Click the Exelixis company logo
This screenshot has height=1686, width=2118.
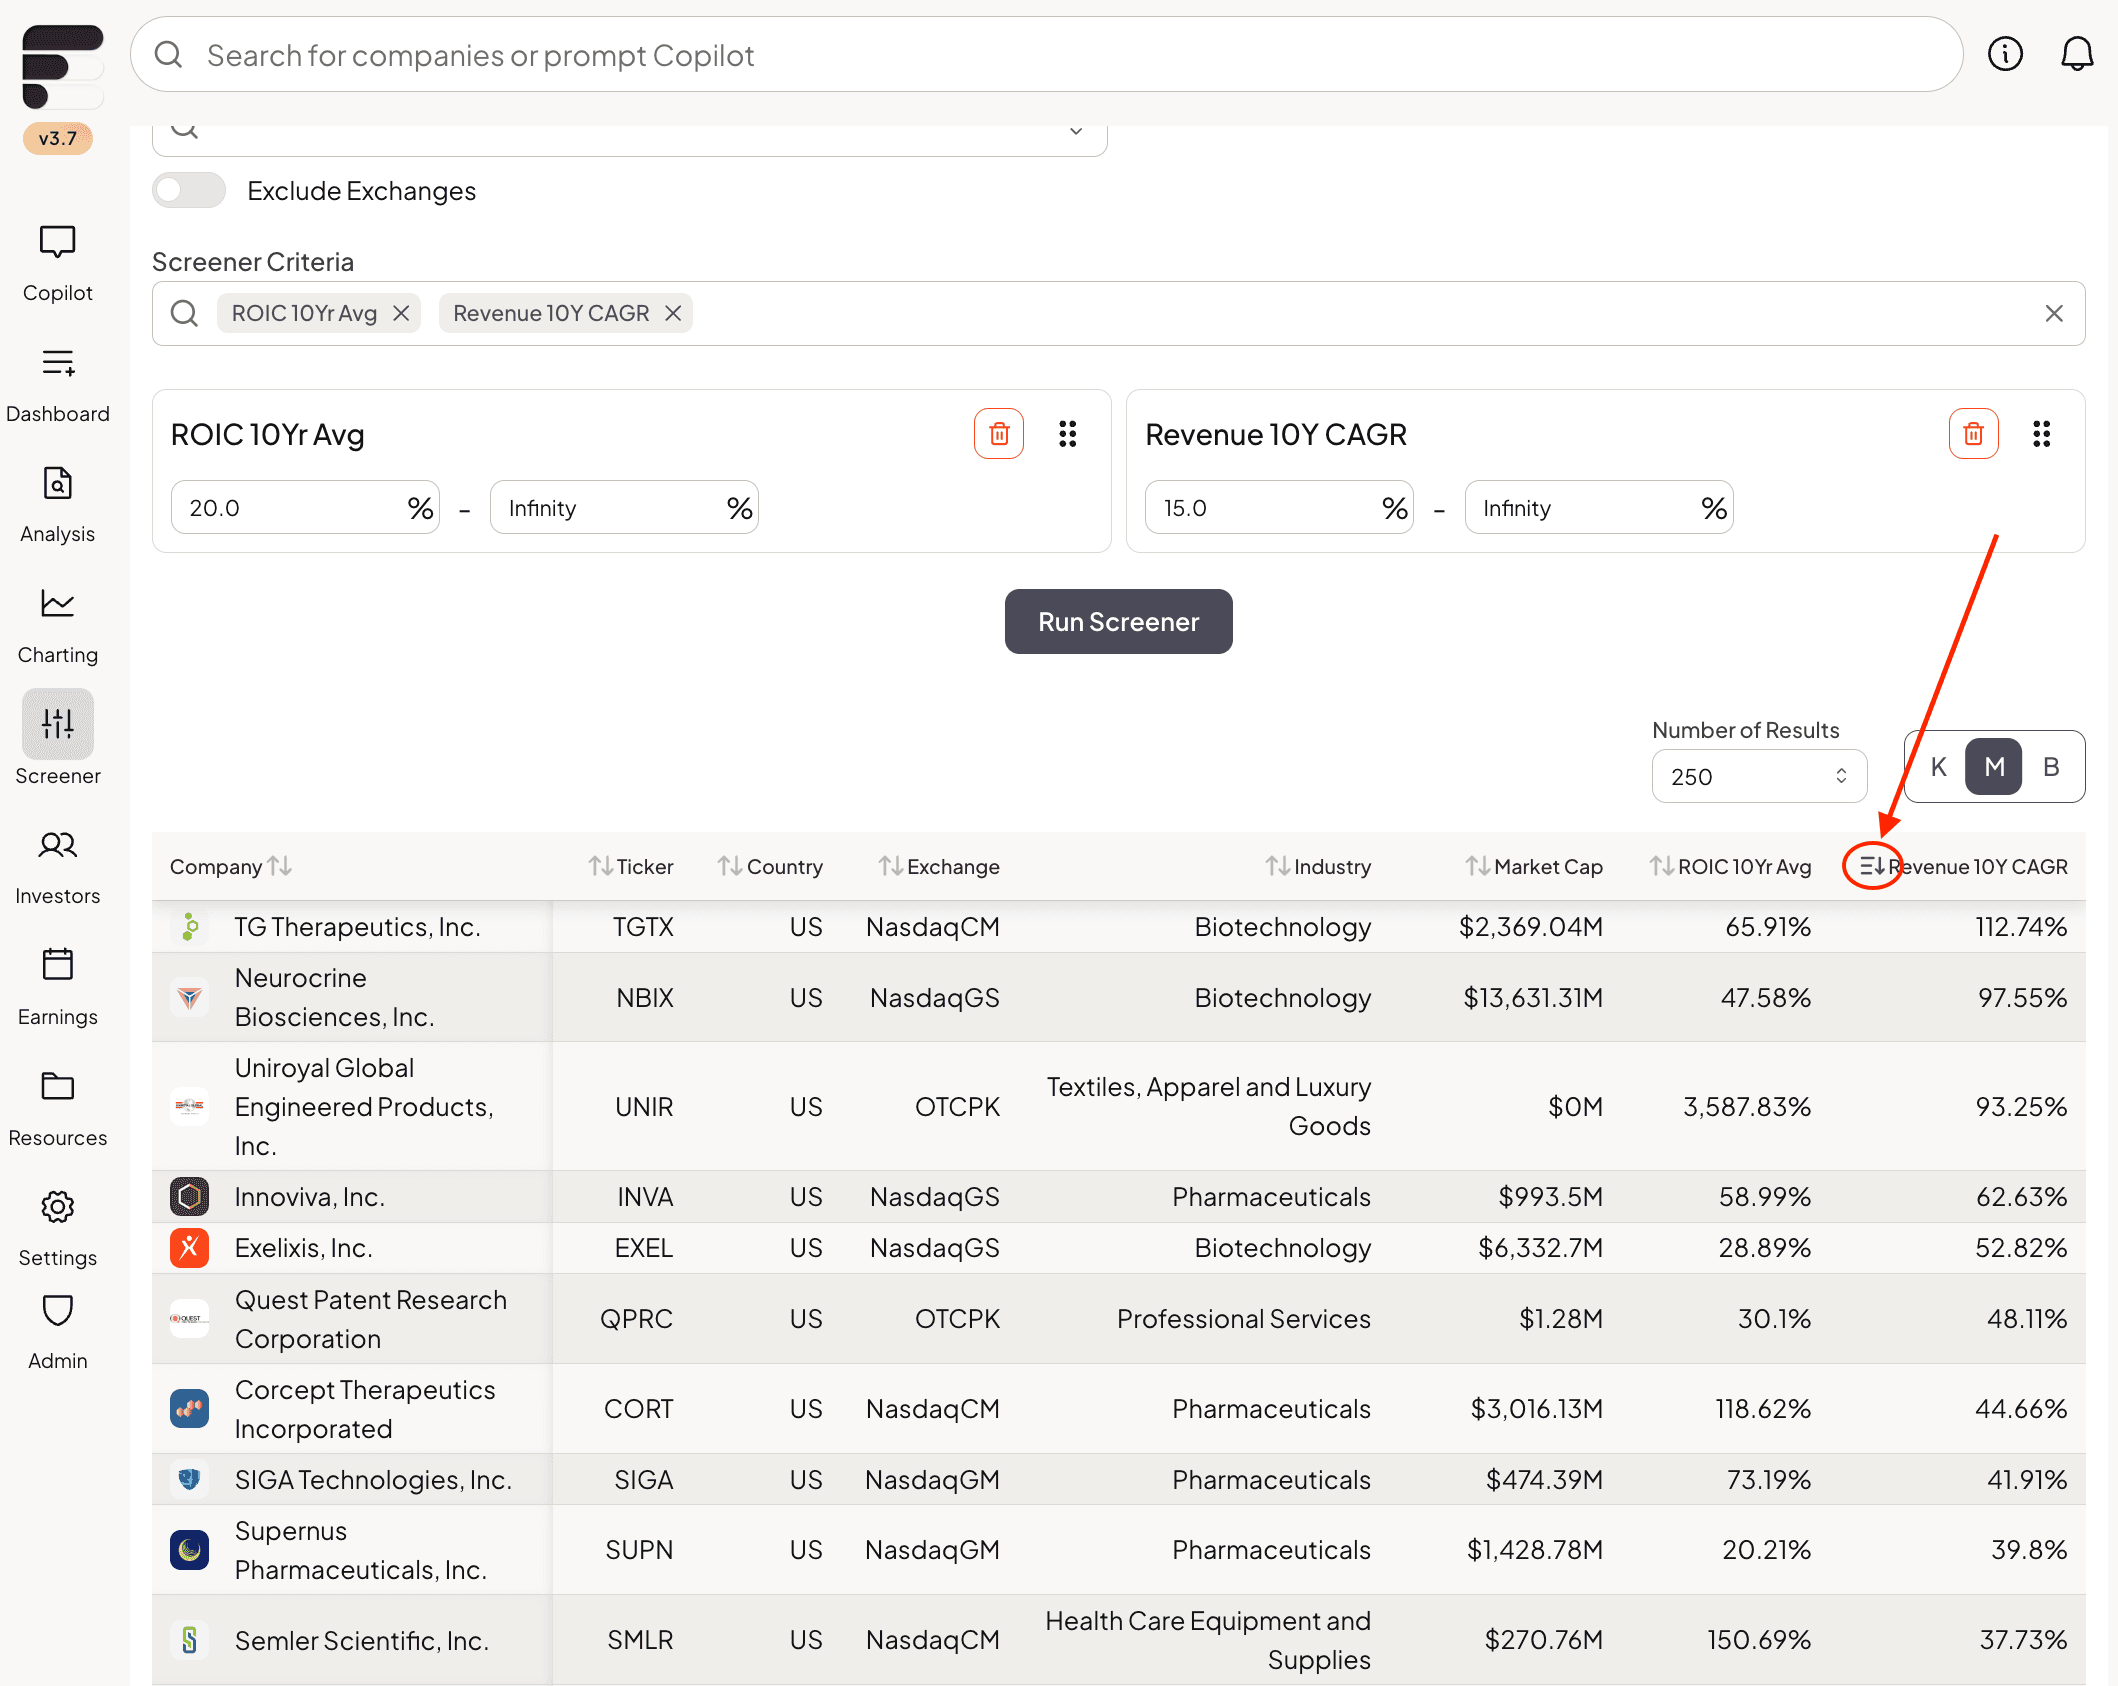(189, 1248)
